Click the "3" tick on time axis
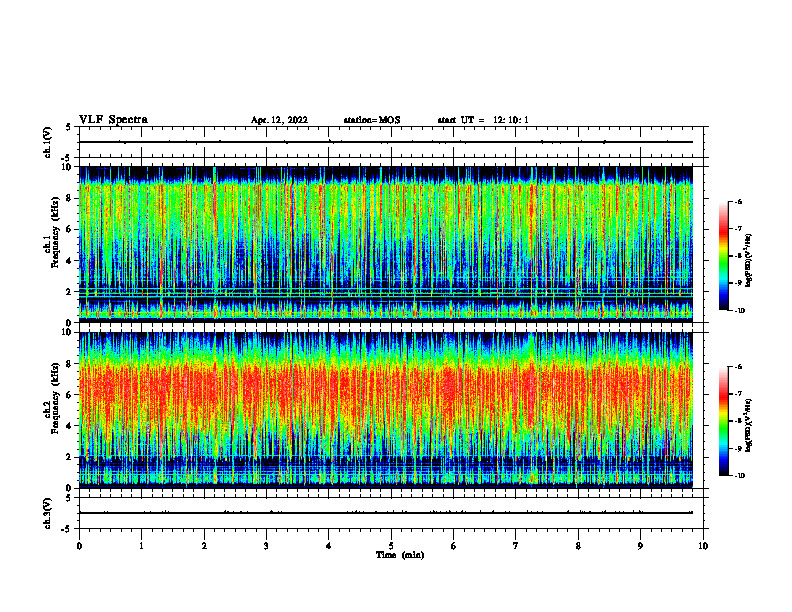The height and width of the screenshot is (612, 792). (266, 546)
